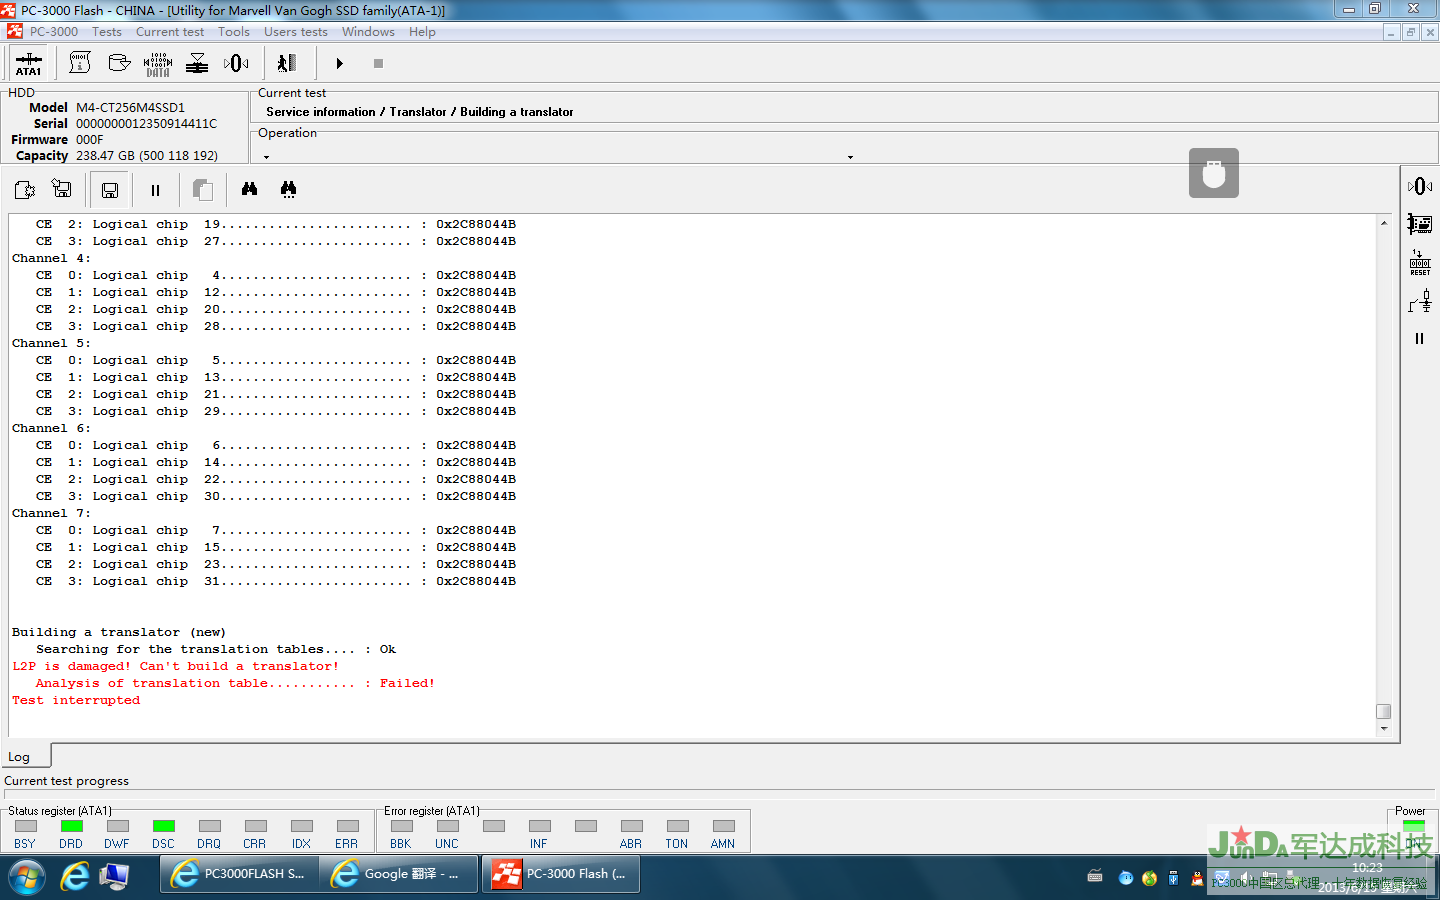The width and height of the screenshot is (1440, 900).
Task: Click the PCI controller card sidebar icon
Action: click(x=1420, y=224)
